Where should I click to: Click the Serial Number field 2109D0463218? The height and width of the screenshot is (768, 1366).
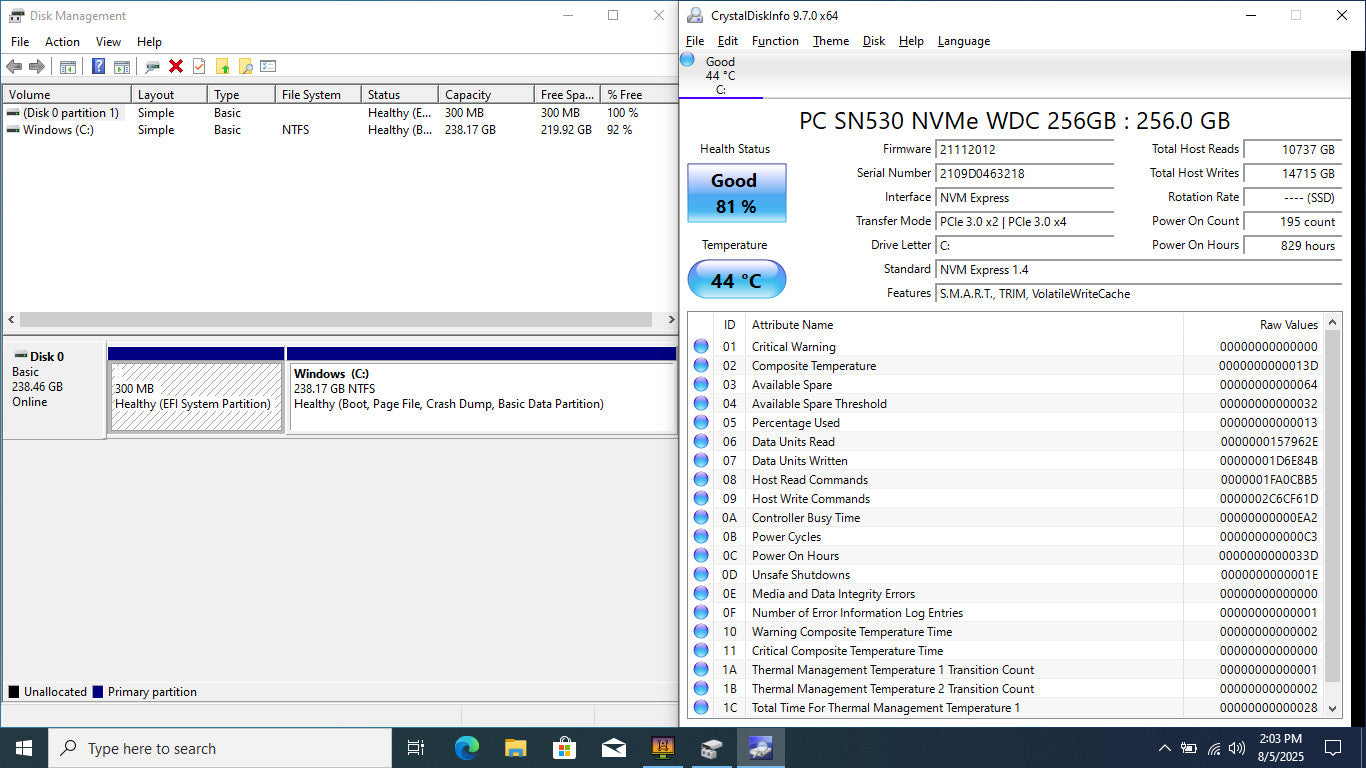click(1025, 174)
